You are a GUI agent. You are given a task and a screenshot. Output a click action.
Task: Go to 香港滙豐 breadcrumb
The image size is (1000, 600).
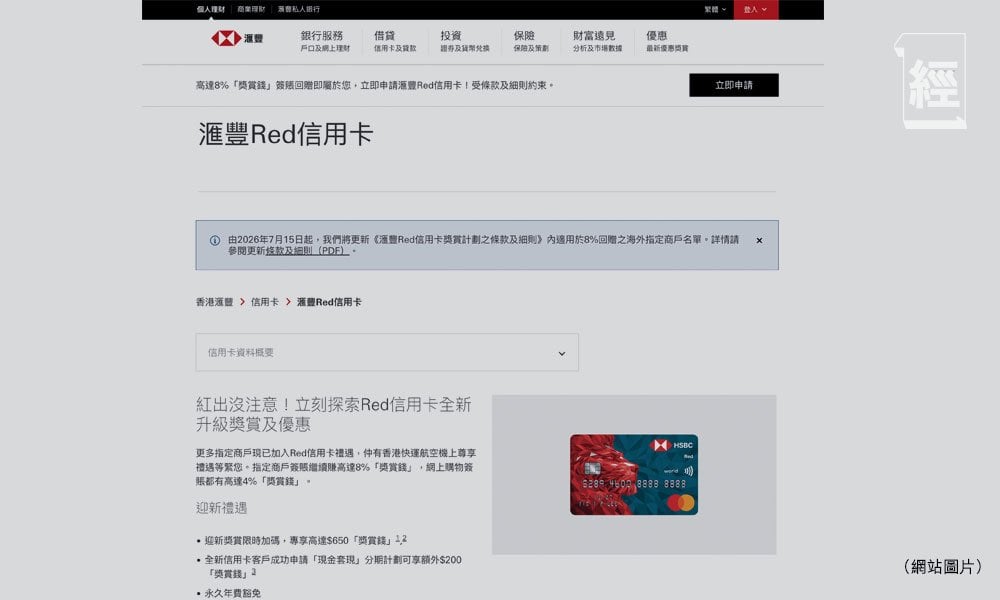pyautogui.click(x=214, y=302)
